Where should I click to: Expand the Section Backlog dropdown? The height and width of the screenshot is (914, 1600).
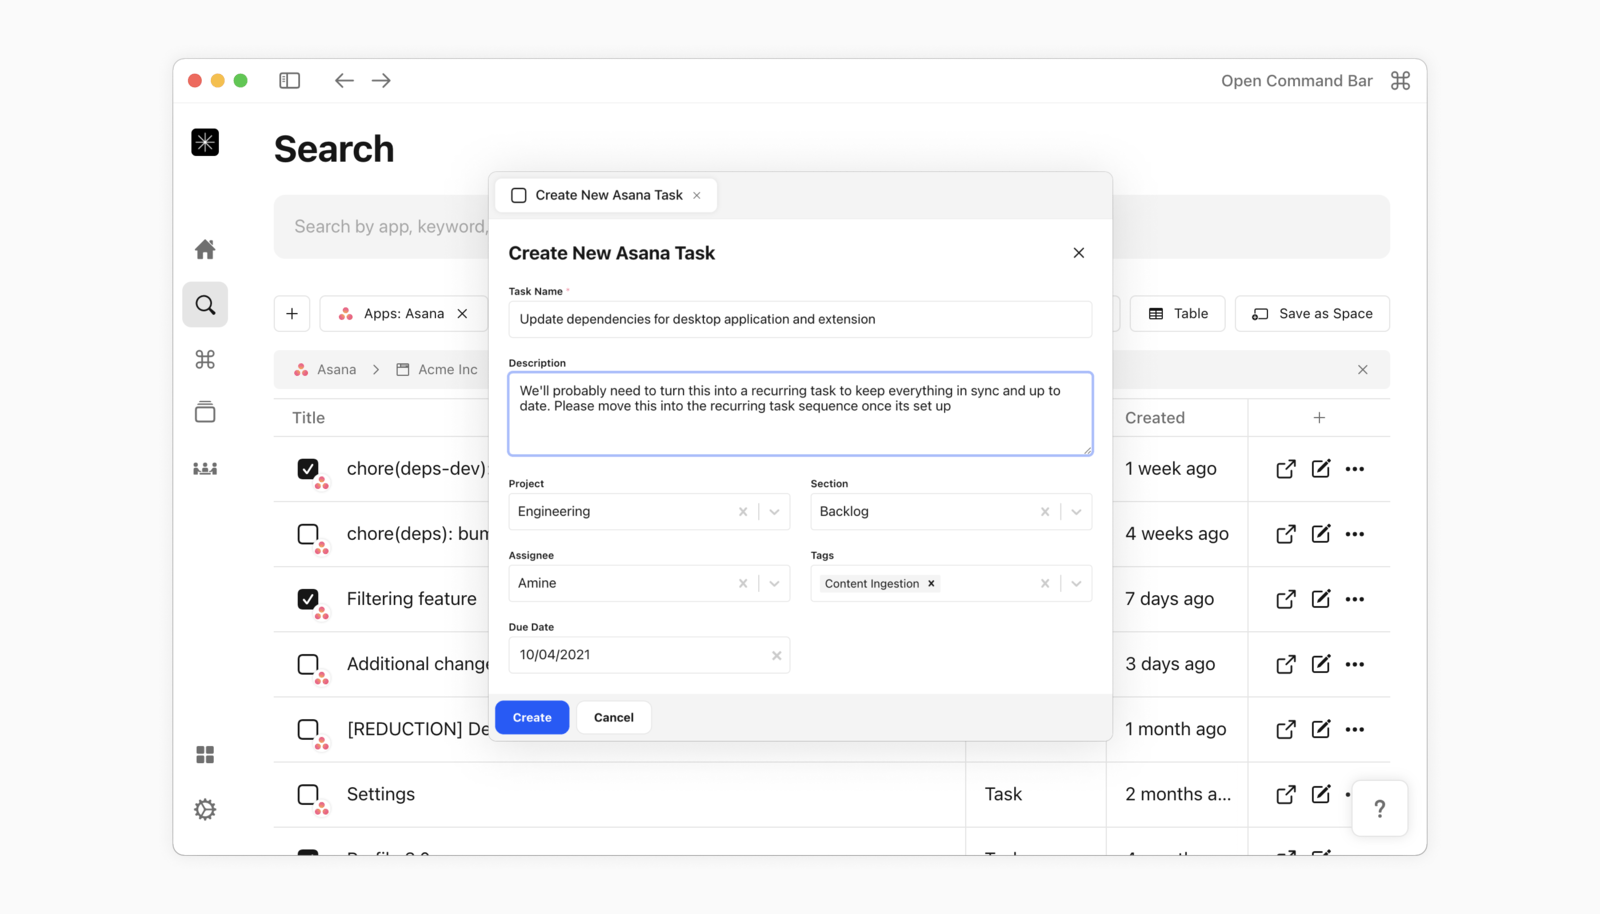(x=1076, y=511)
